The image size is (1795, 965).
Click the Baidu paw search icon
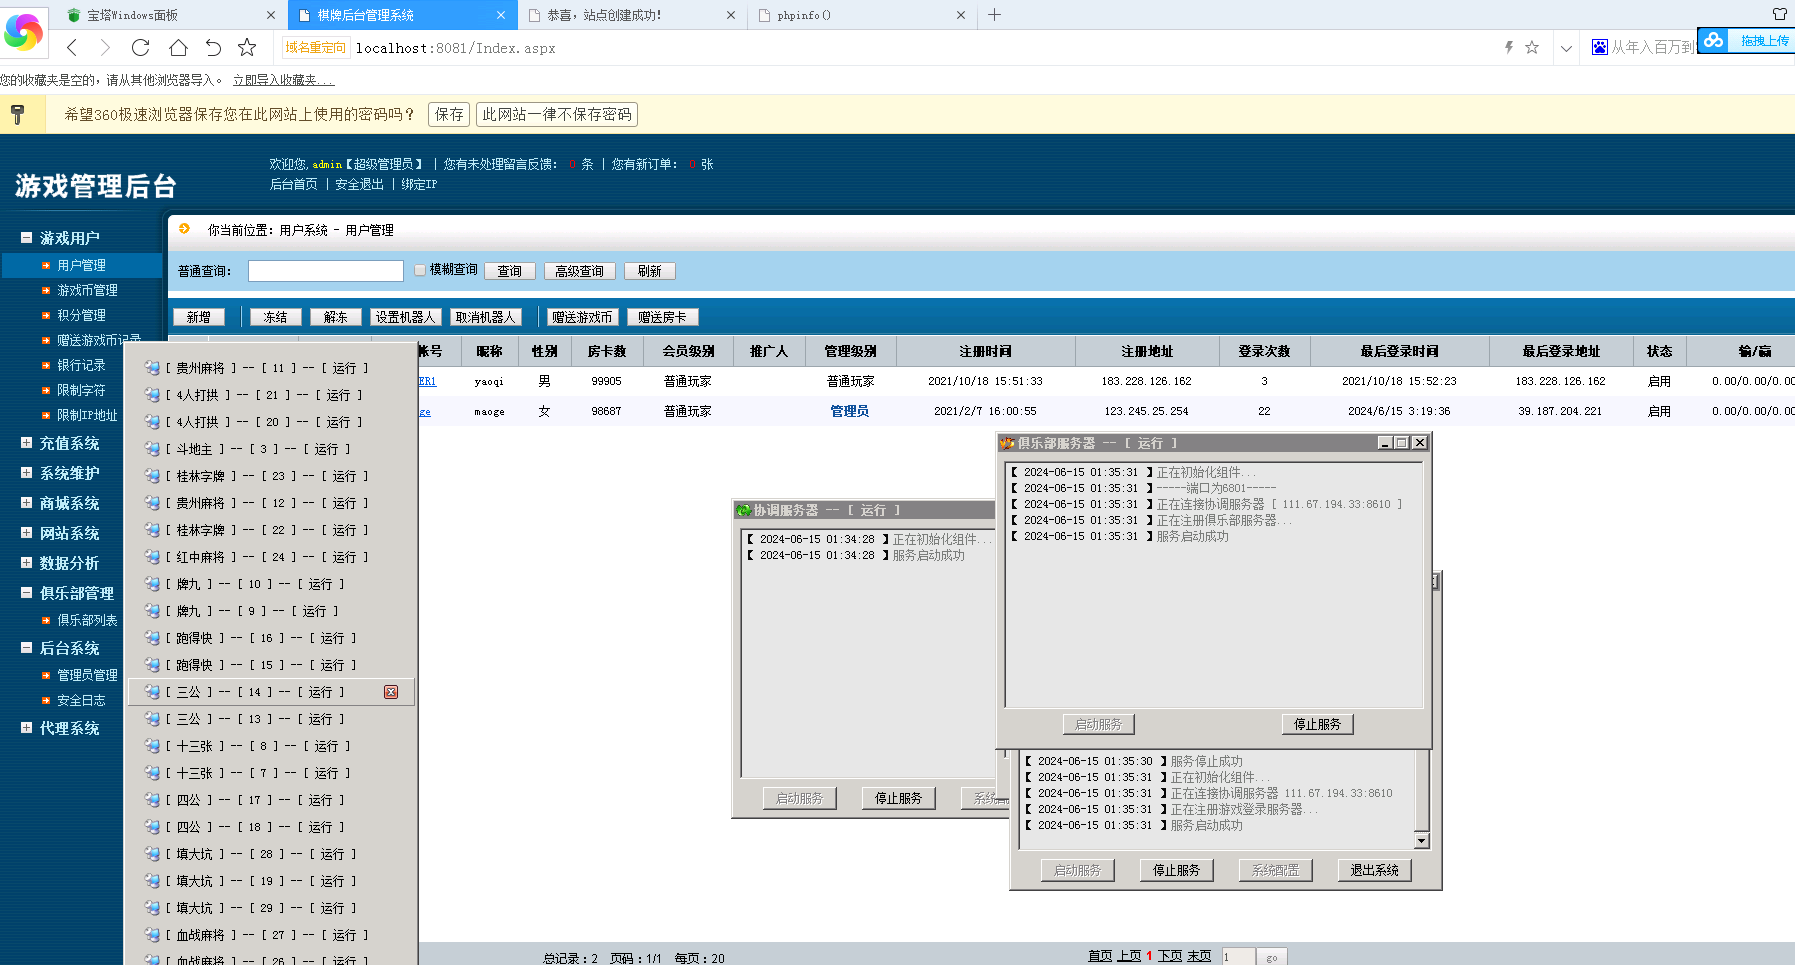pos(1600,47)
